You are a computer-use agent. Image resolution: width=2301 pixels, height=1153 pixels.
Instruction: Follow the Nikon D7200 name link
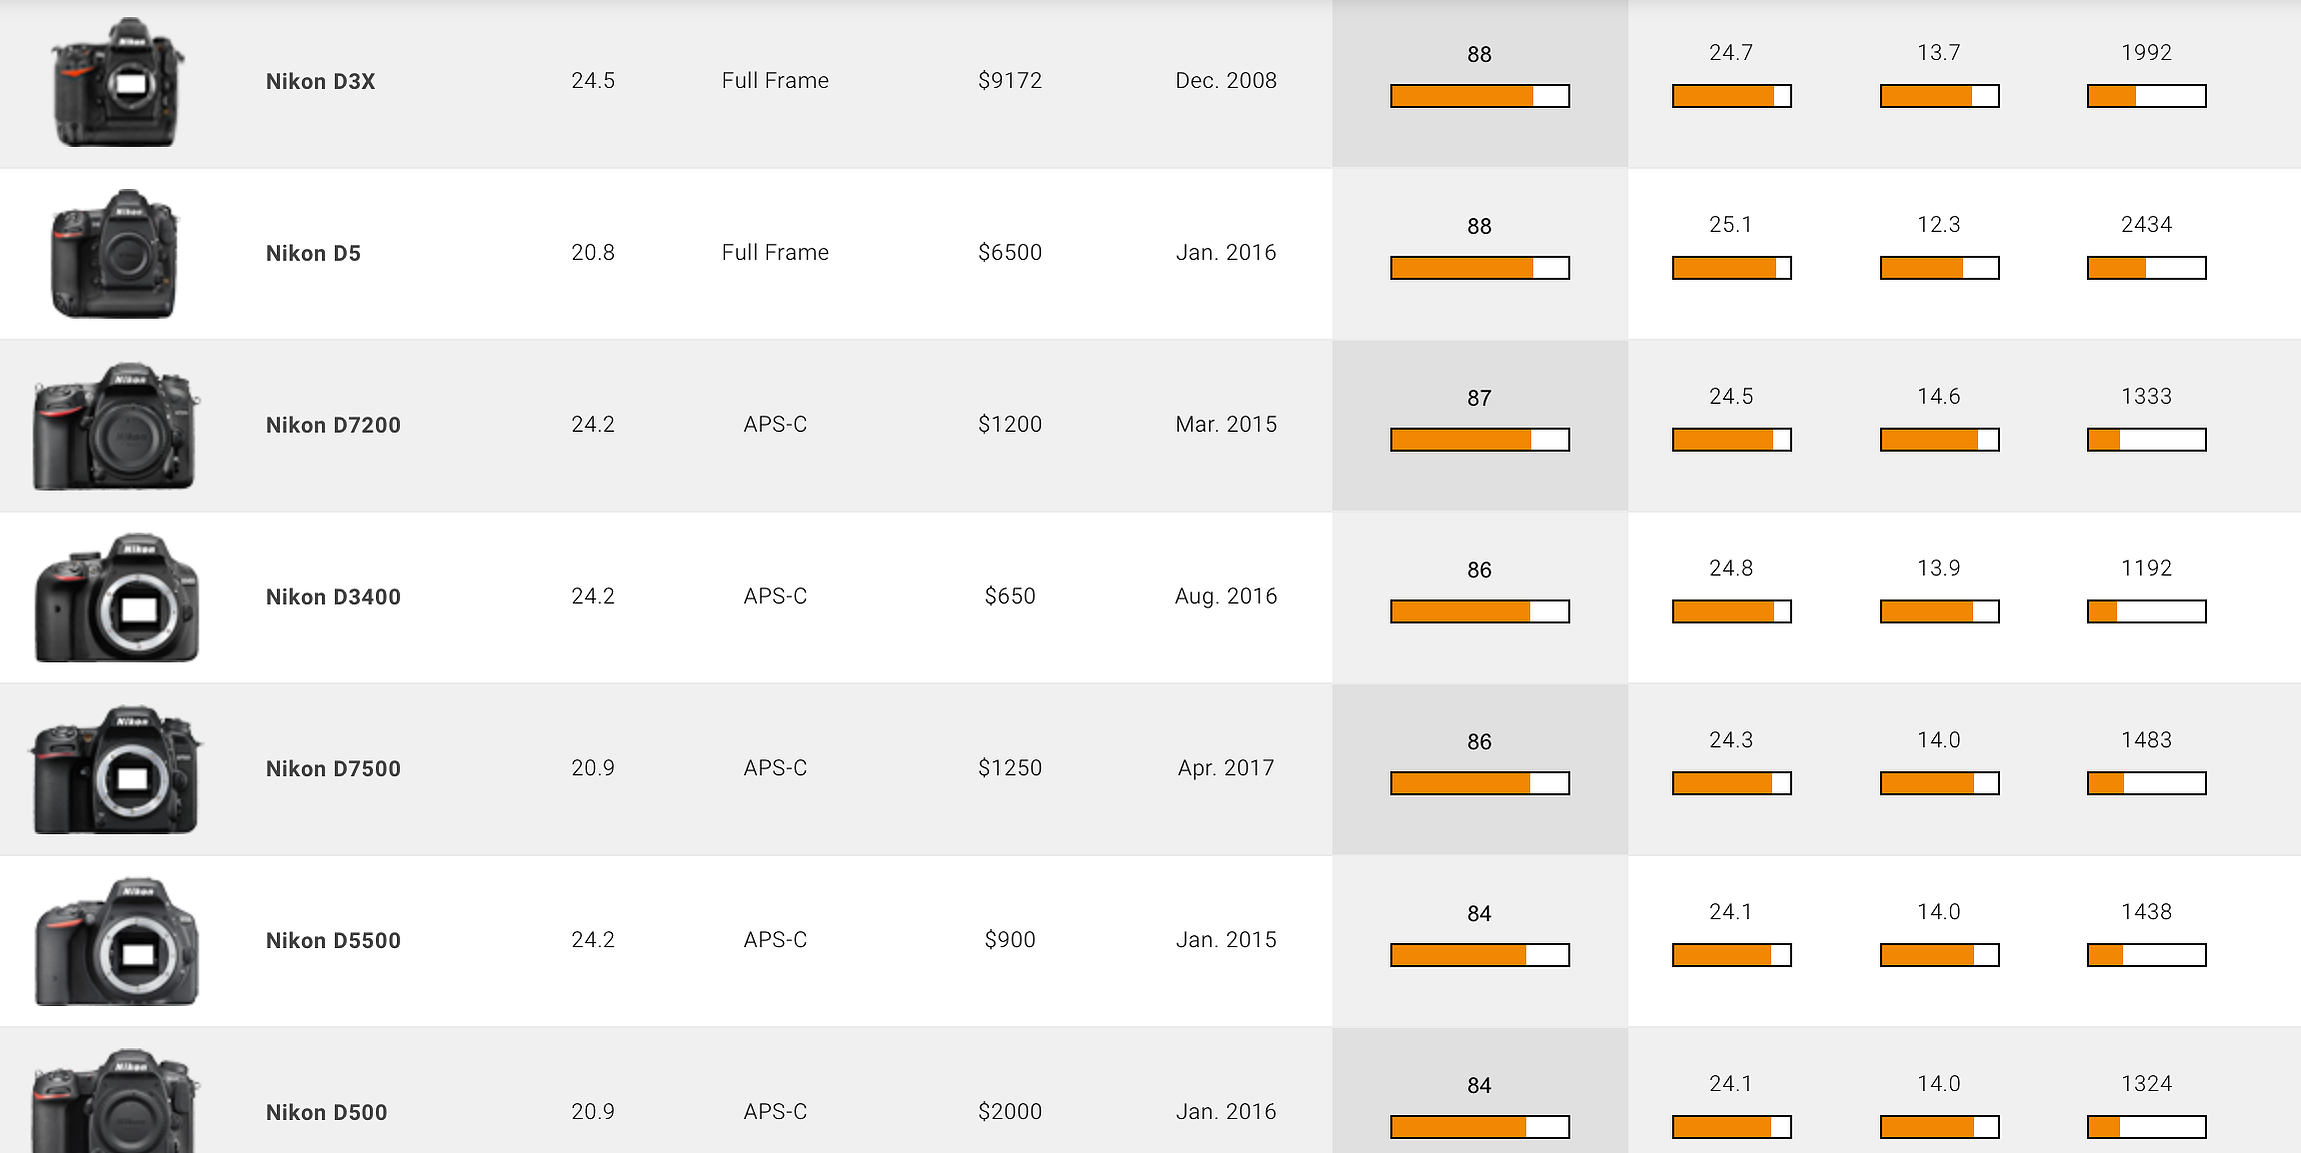tap(333, 425)
